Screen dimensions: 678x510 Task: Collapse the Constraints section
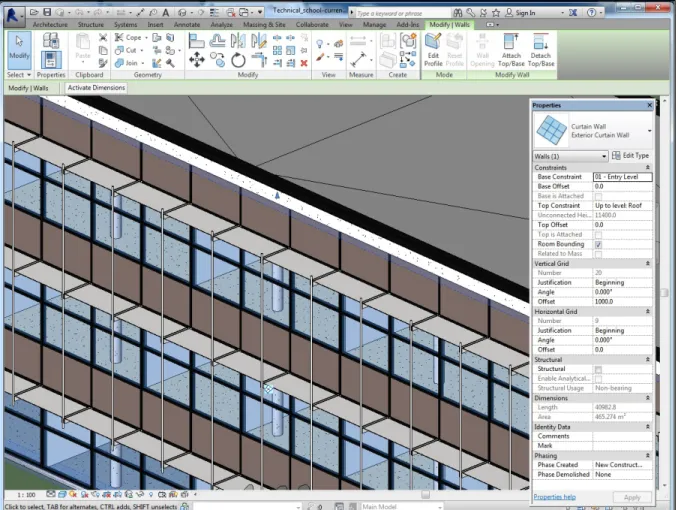647,167
